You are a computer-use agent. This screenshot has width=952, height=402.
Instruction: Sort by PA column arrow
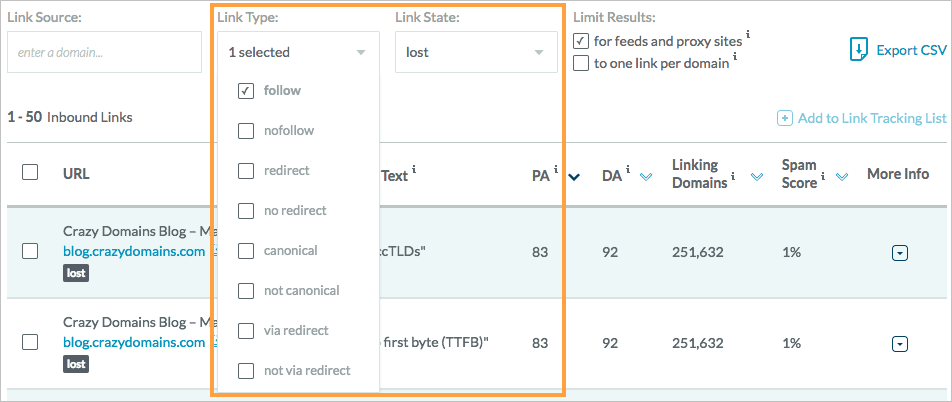point(574,177)
